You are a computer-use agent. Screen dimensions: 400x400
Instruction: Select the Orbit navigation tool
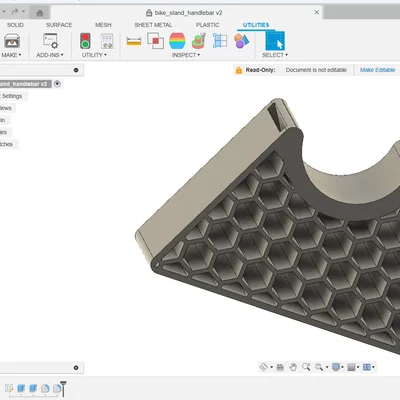264,367
